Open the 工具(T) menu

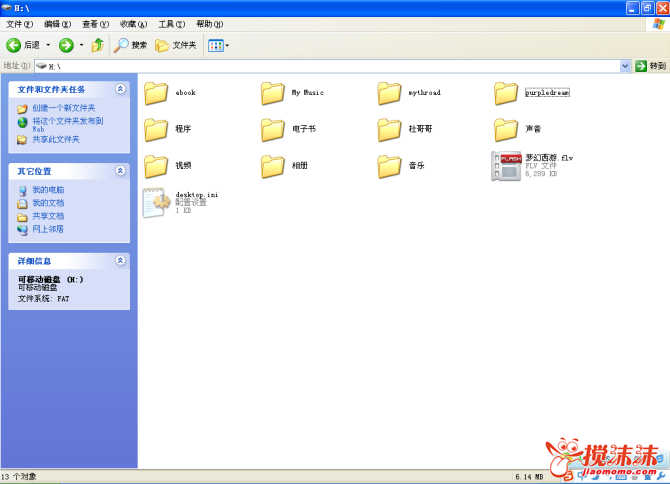[x=172, y=24]
